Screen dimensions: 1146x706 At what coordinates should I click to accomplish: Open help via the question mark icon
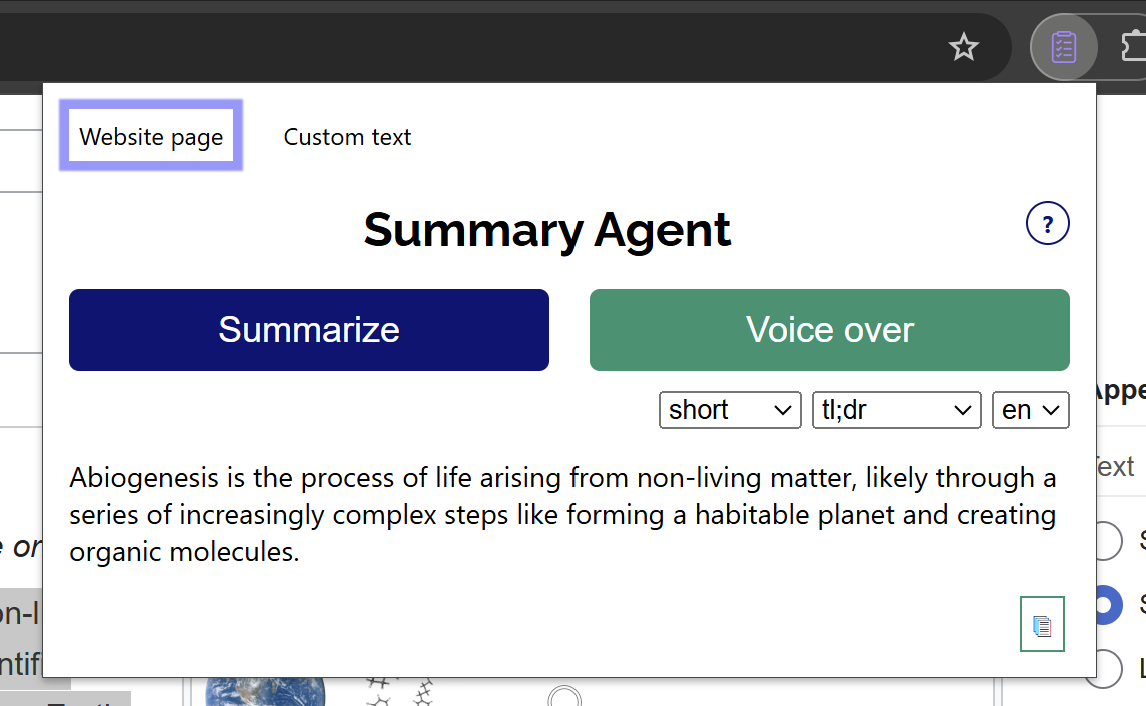tap(1047, 223)
